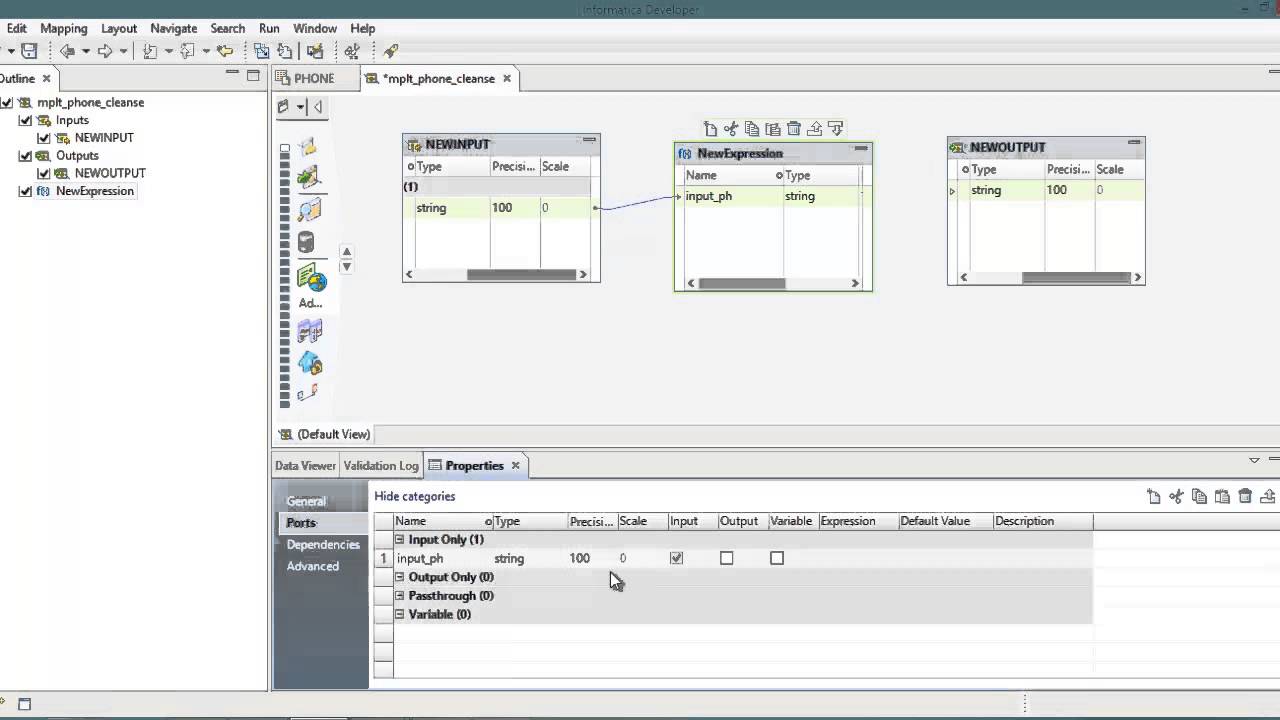The height and width of the screenshot is (720, 1280).
Task: Check the Variable checkbox for input_ph
Action: point(777,558)
